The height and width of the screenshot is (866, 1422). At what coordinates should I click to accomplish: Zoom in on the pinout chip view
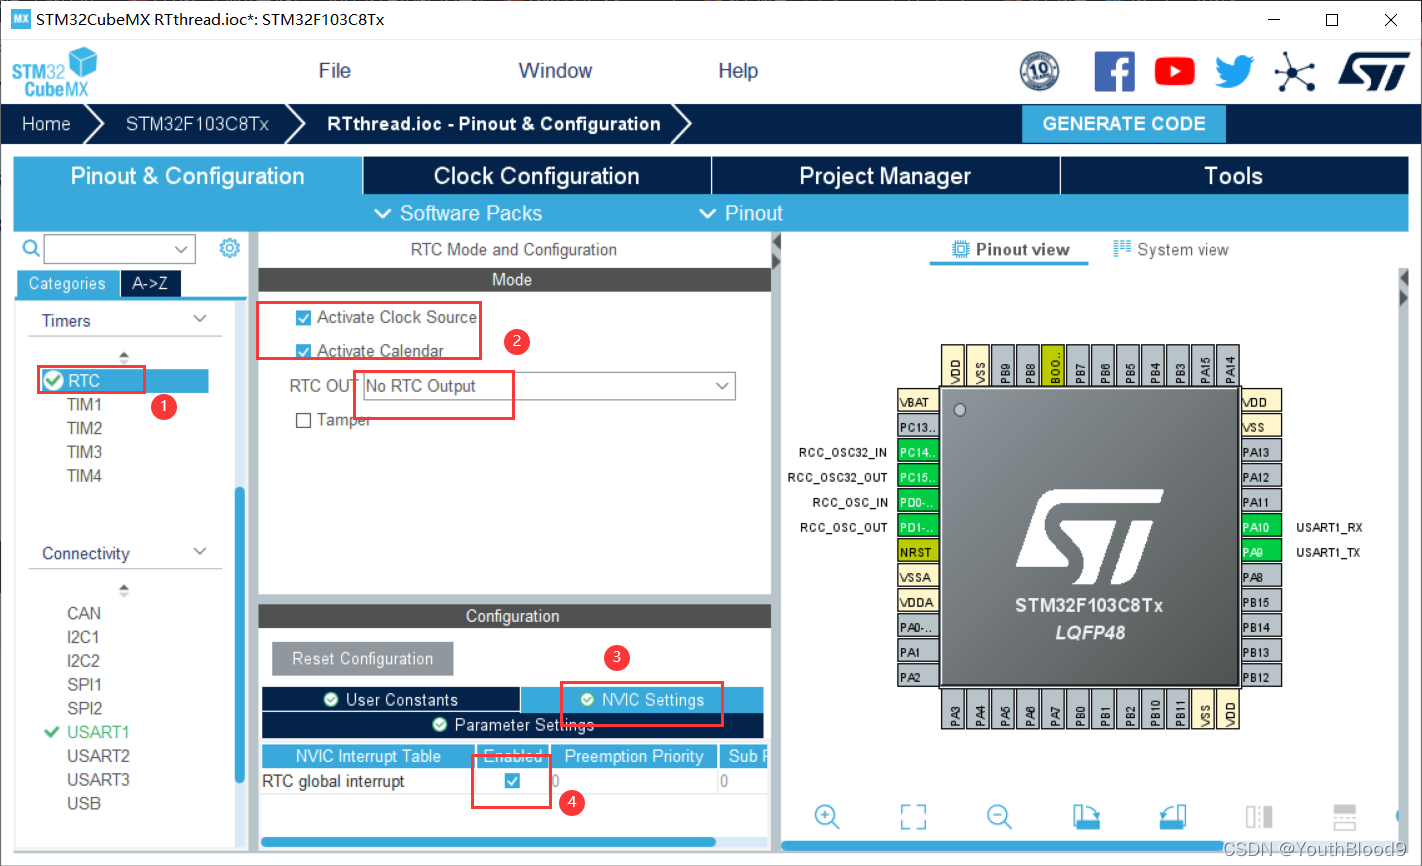point(827,817)
